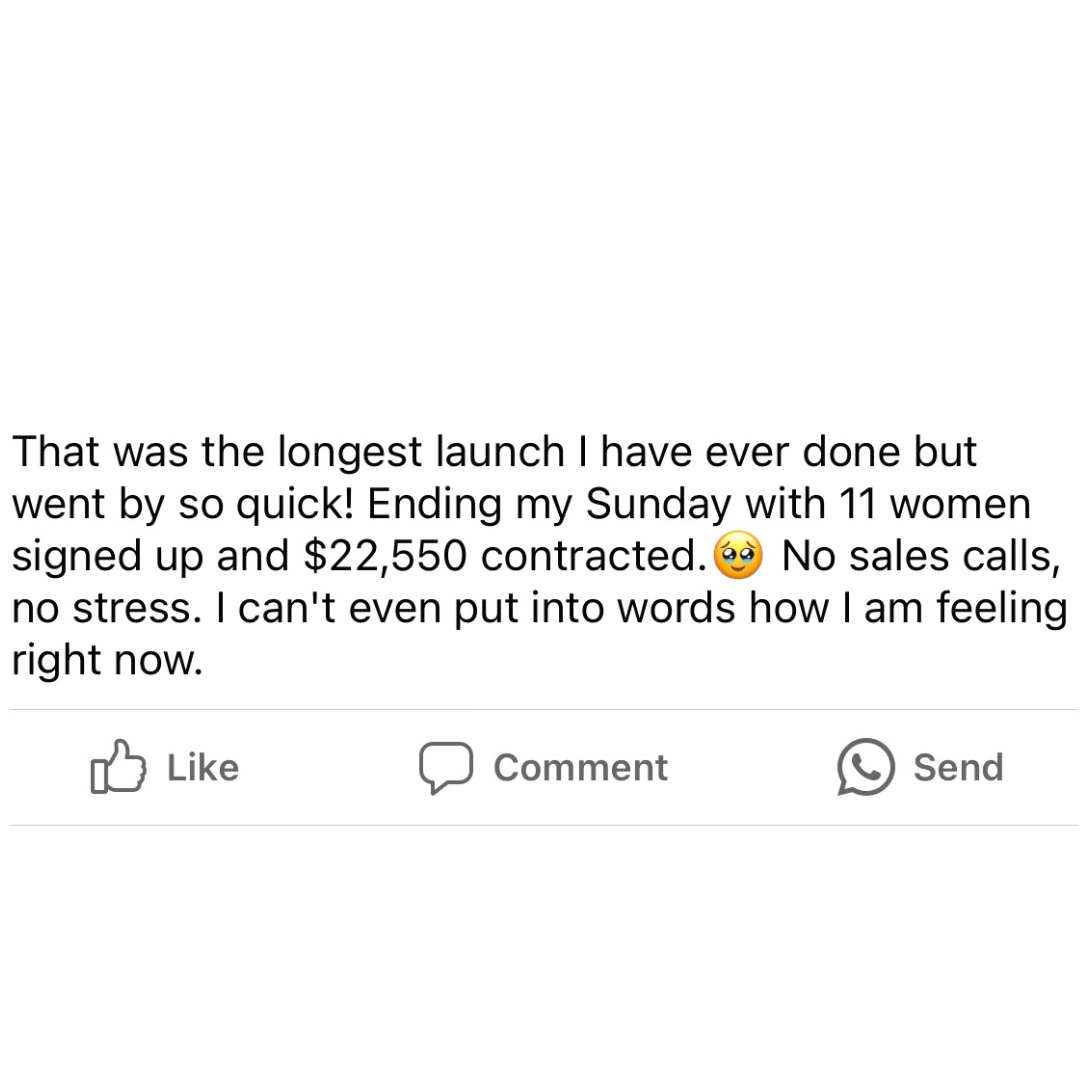Click the last line "right now."
The height and width of the screenshot is (1080, 1080).
click(x=107, y=661)
